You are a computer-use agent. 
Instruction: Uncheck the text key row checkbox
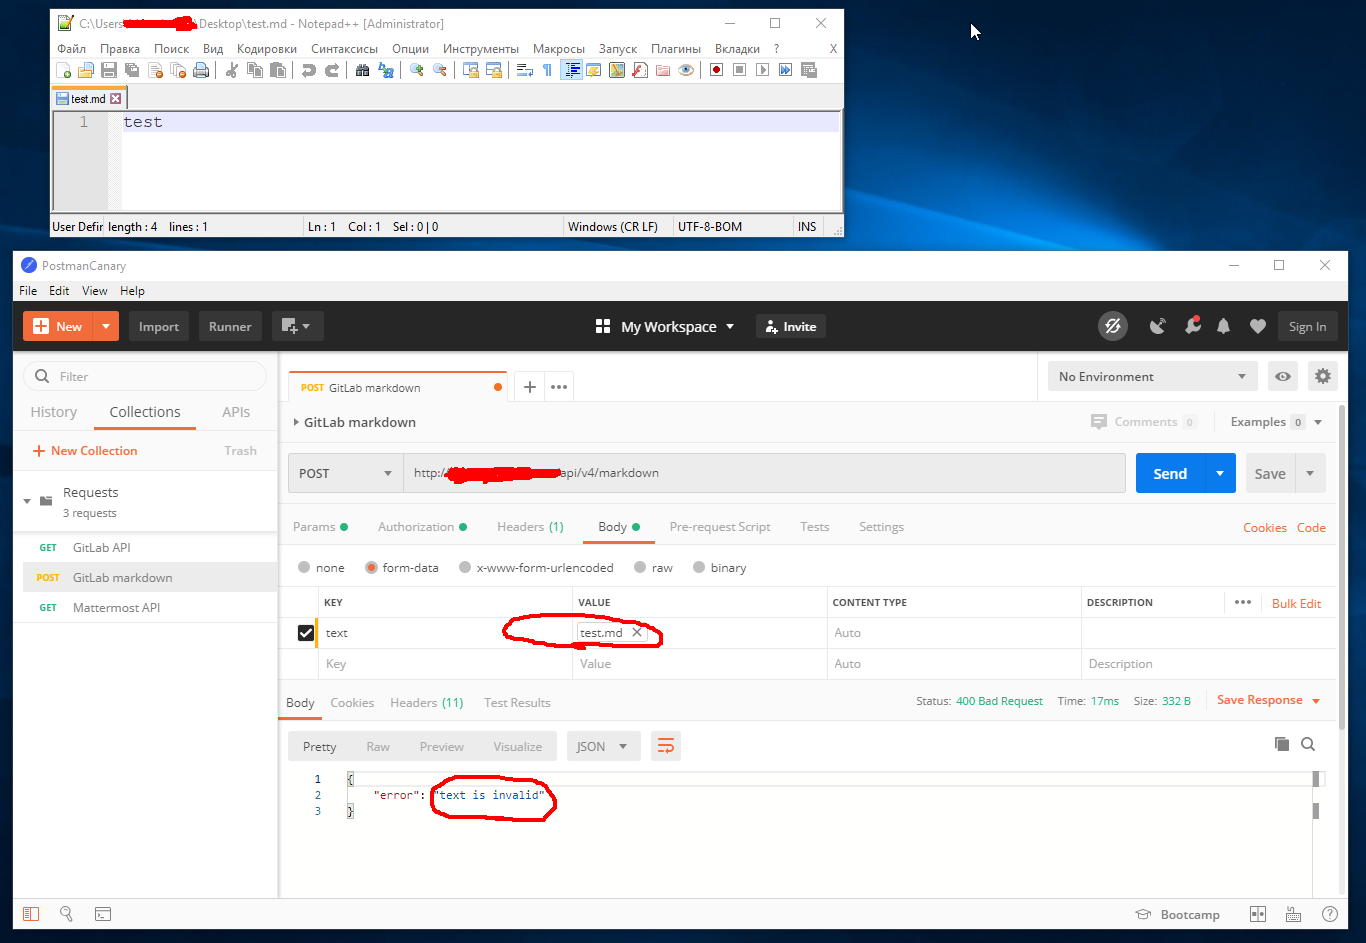tap(306, 633)
